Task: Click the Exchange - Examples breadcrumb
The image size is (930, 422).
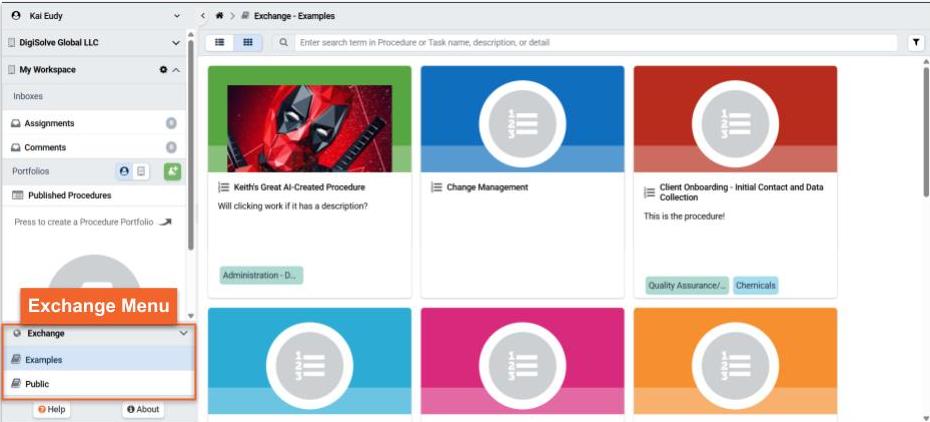Action: click(294, 16)
